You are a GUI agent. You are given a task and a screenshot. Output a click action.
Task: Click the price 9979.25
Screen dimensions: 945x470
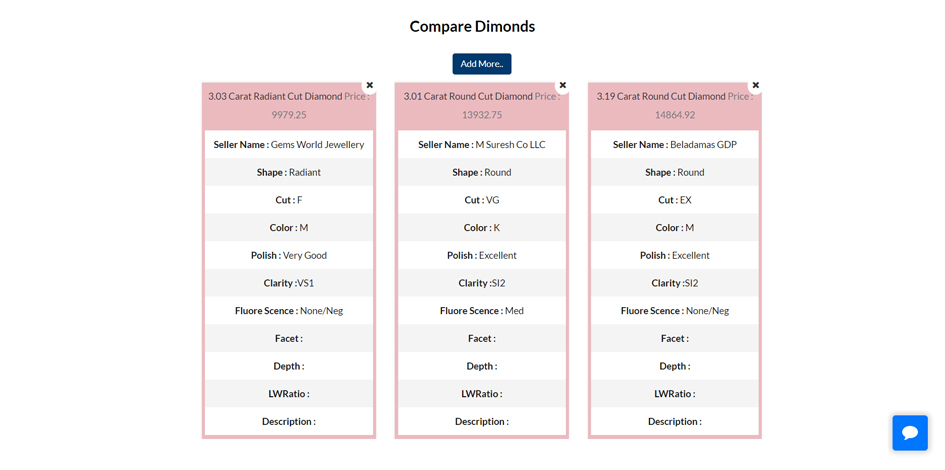(x=289, y=115)
